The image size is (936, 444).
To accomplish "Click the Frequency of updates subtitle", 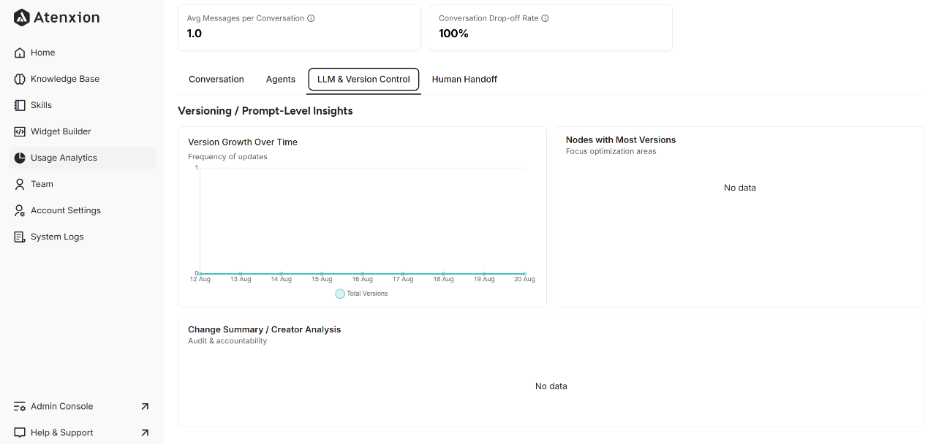I will point(227,156).
